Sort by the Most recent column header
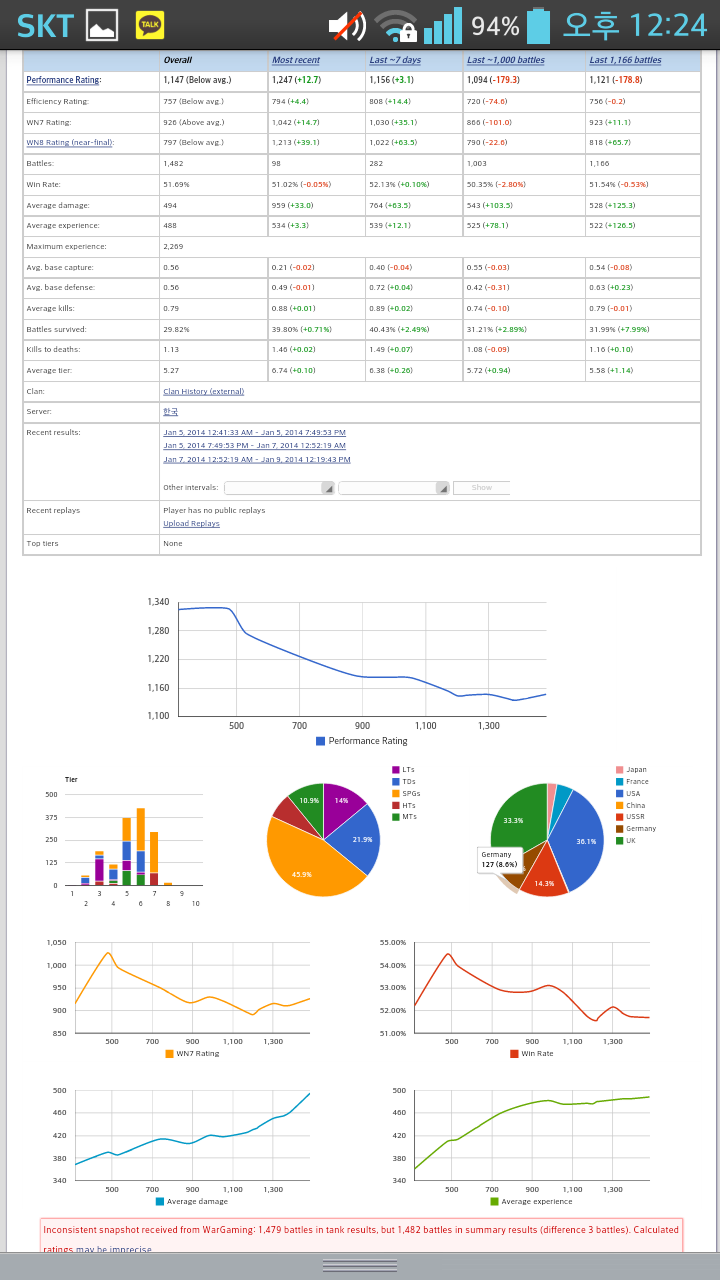The height and width of the screenshot is (1280, 720). [x=296, y=60]
